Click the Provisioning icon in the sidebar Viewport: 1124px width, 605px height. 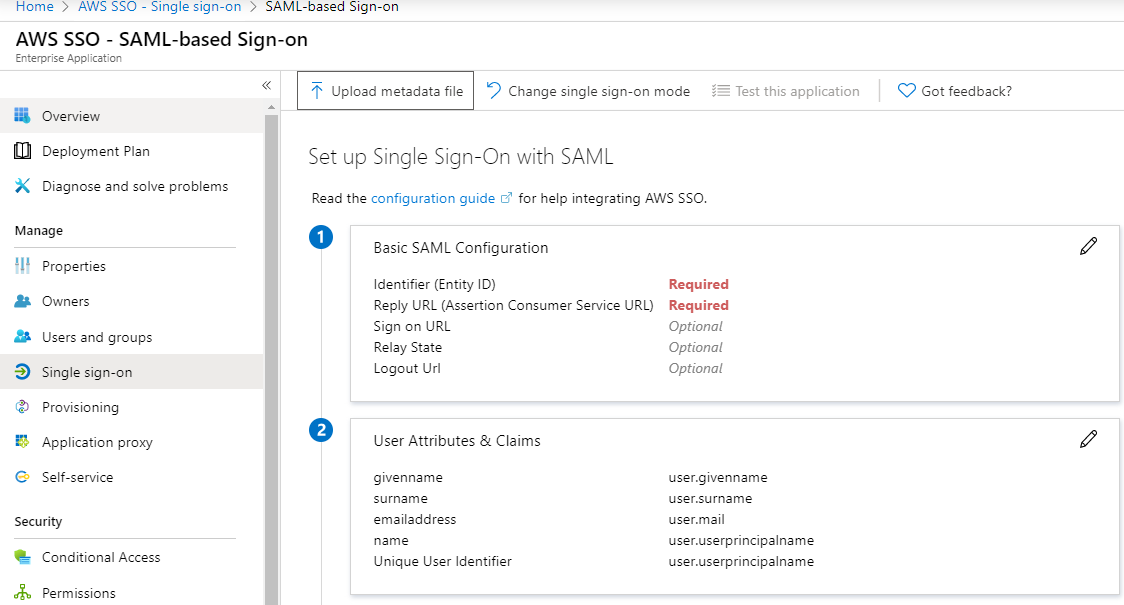(x=21, y=406)
